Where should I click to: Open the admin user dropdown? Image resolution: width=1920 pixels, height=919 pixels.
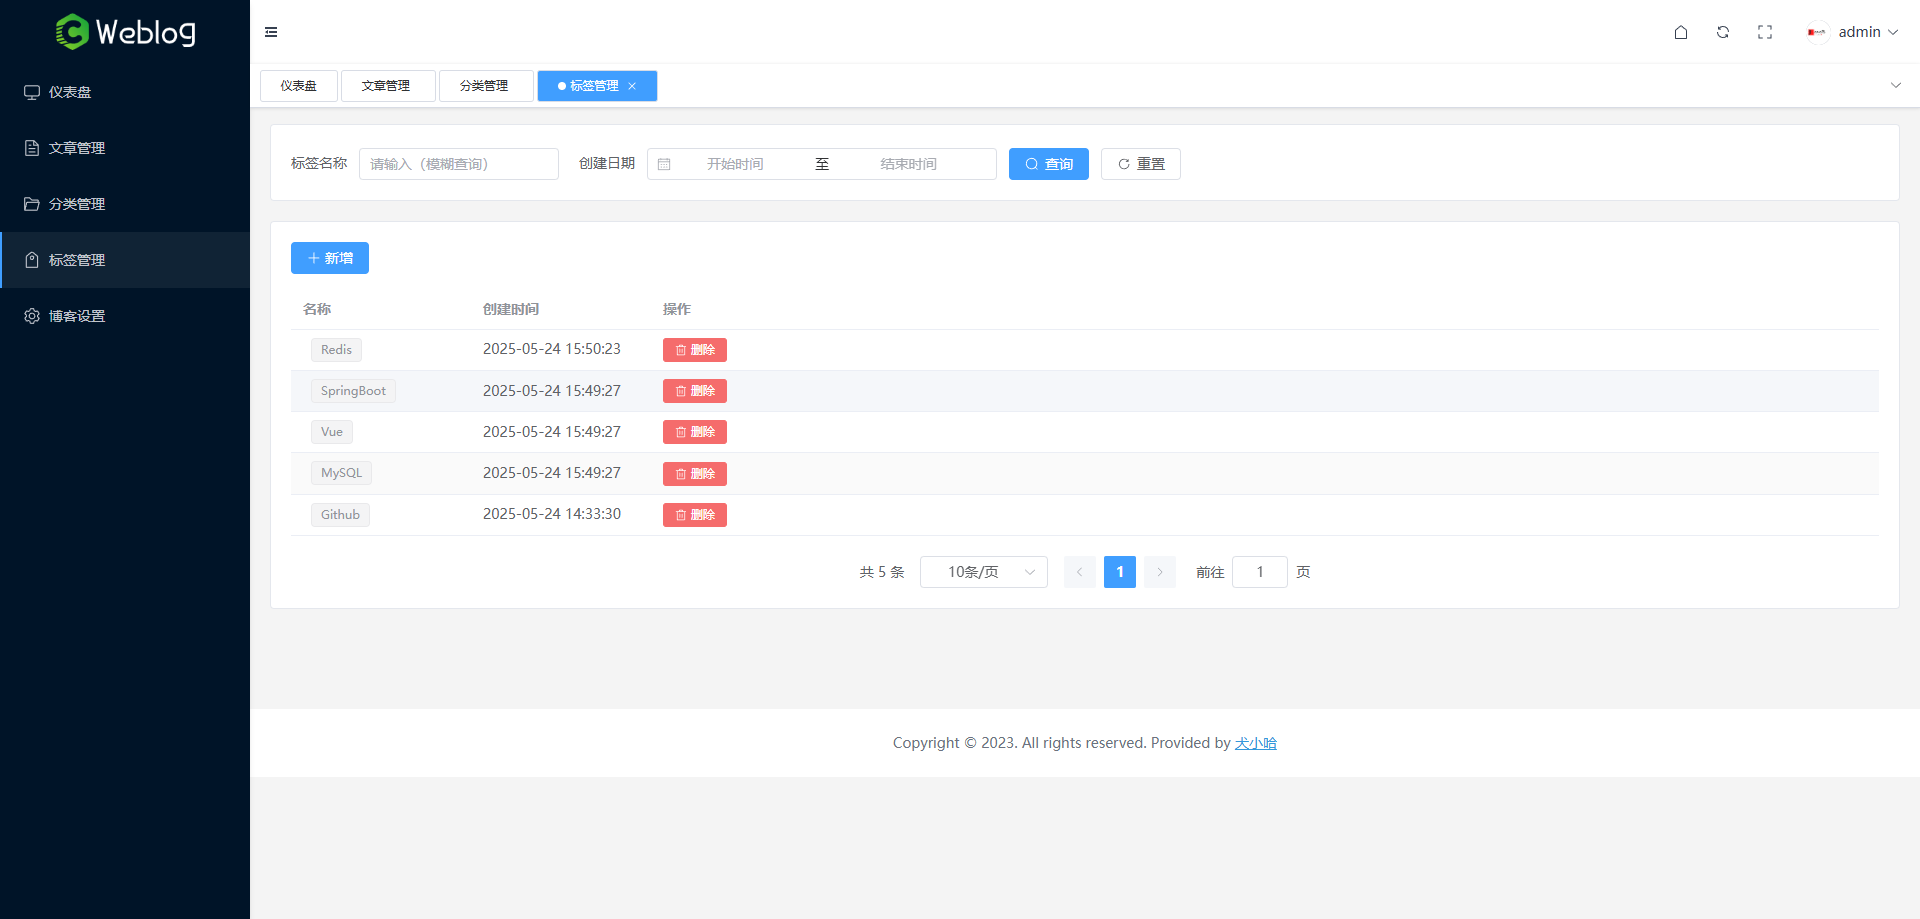click(1867, 32)
